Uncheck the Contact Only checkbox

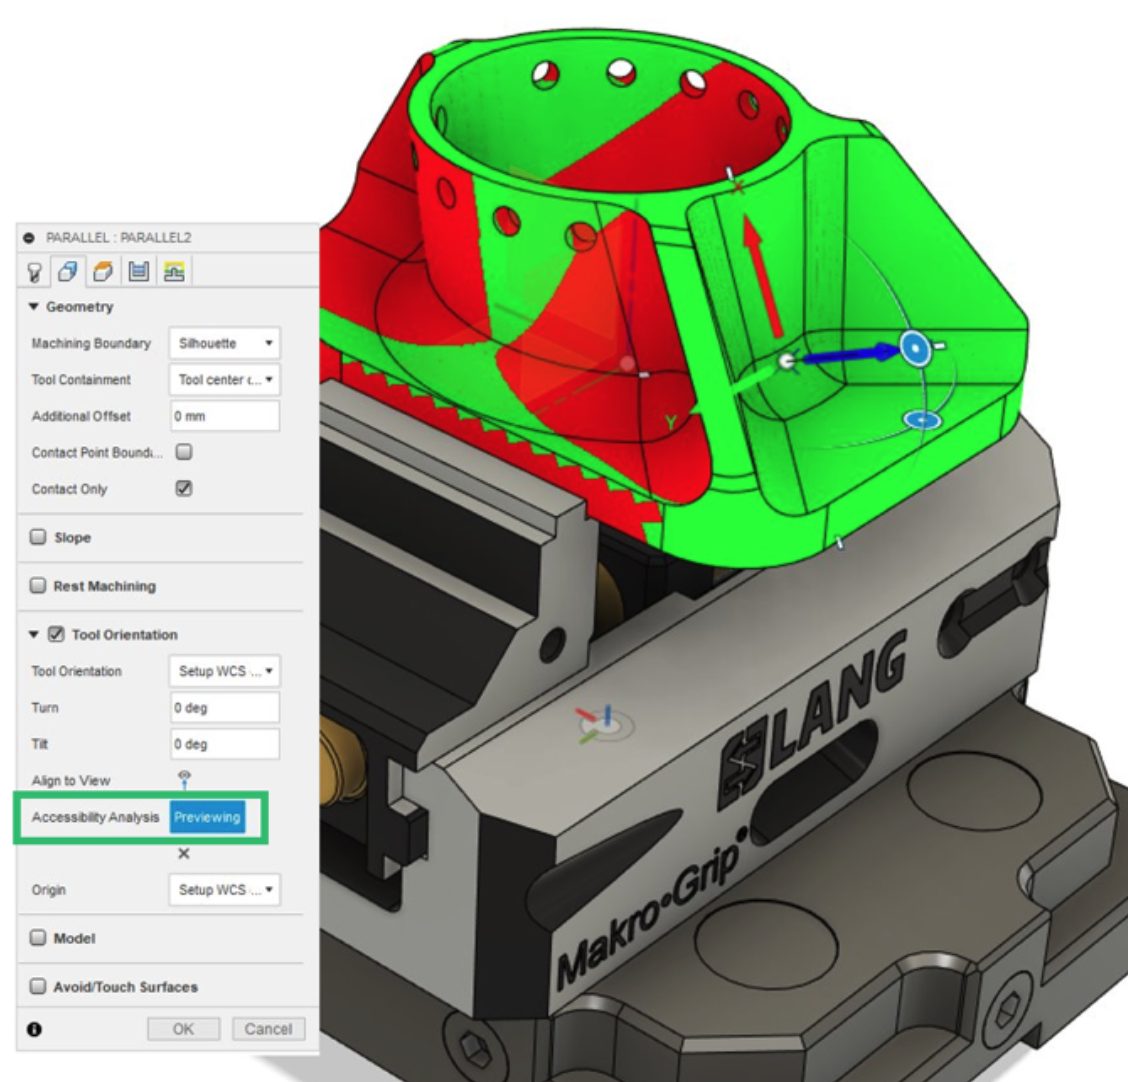pos(184,488)
